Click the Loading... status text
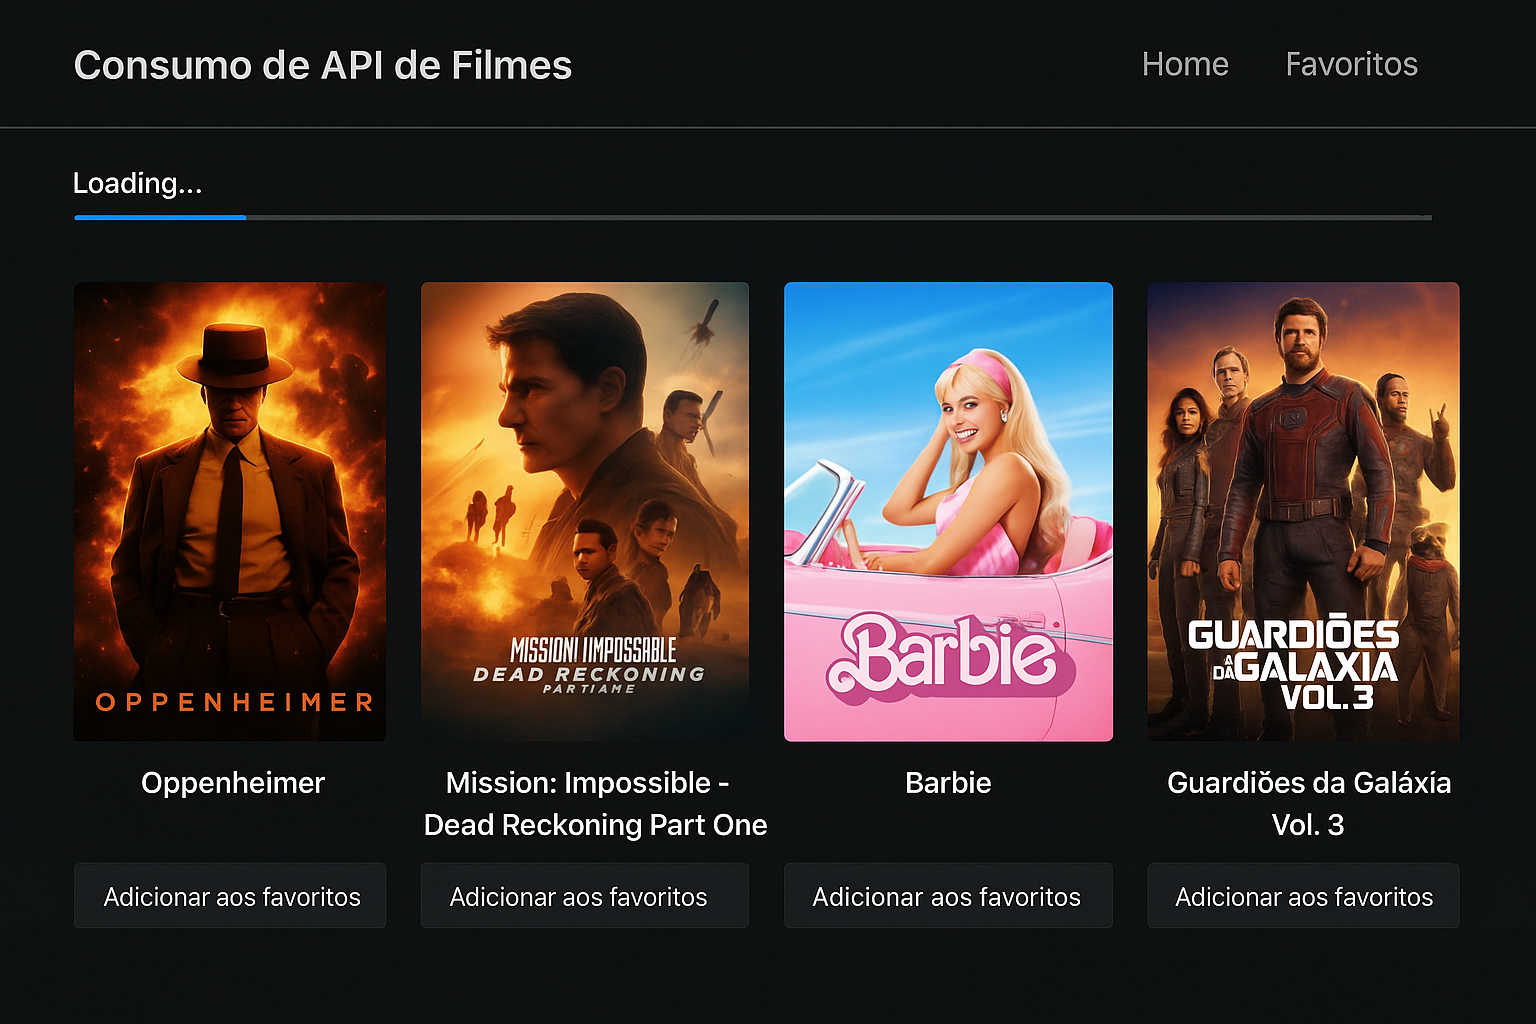 point(137,183)
